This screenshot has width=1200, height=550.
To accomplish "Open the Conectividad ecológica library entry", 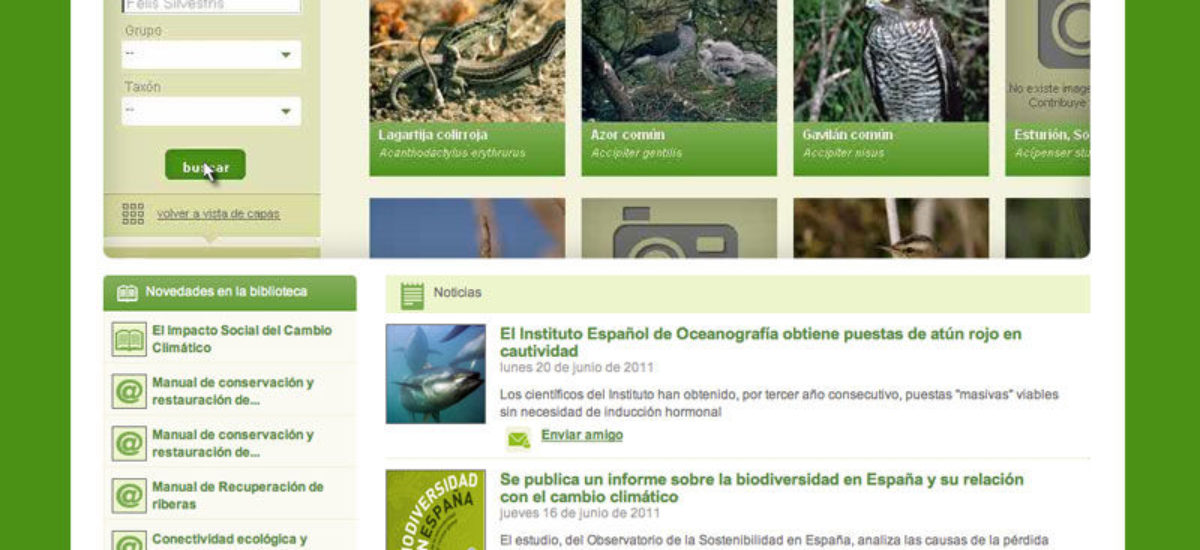I will 230,540.
